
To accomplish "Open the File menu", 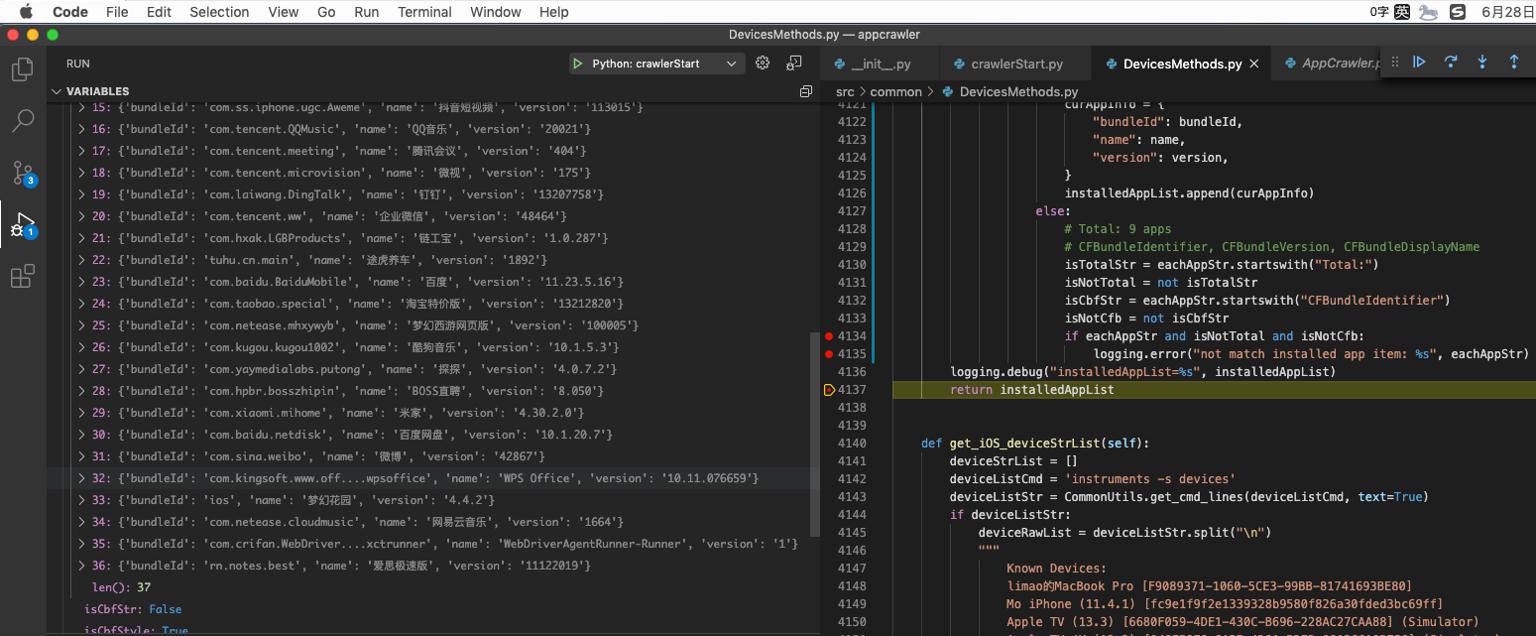I will coord(117,12).
